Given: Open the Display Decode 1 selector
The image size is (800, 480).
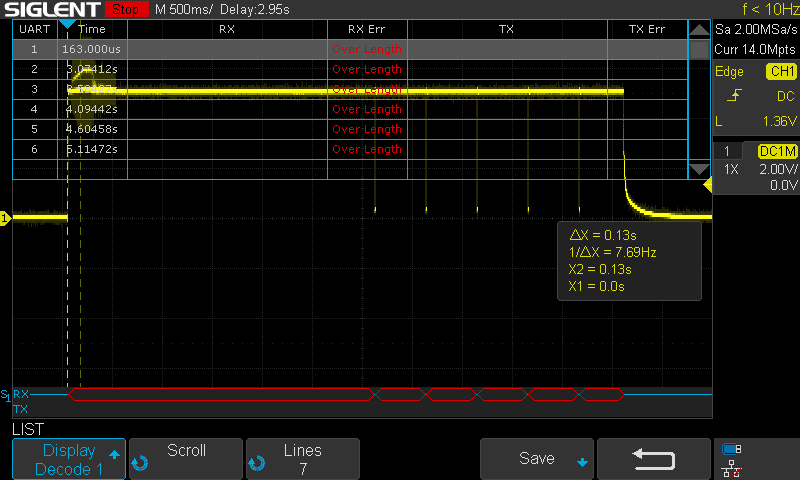Looking at the screenshot, I should coord(68,459).
